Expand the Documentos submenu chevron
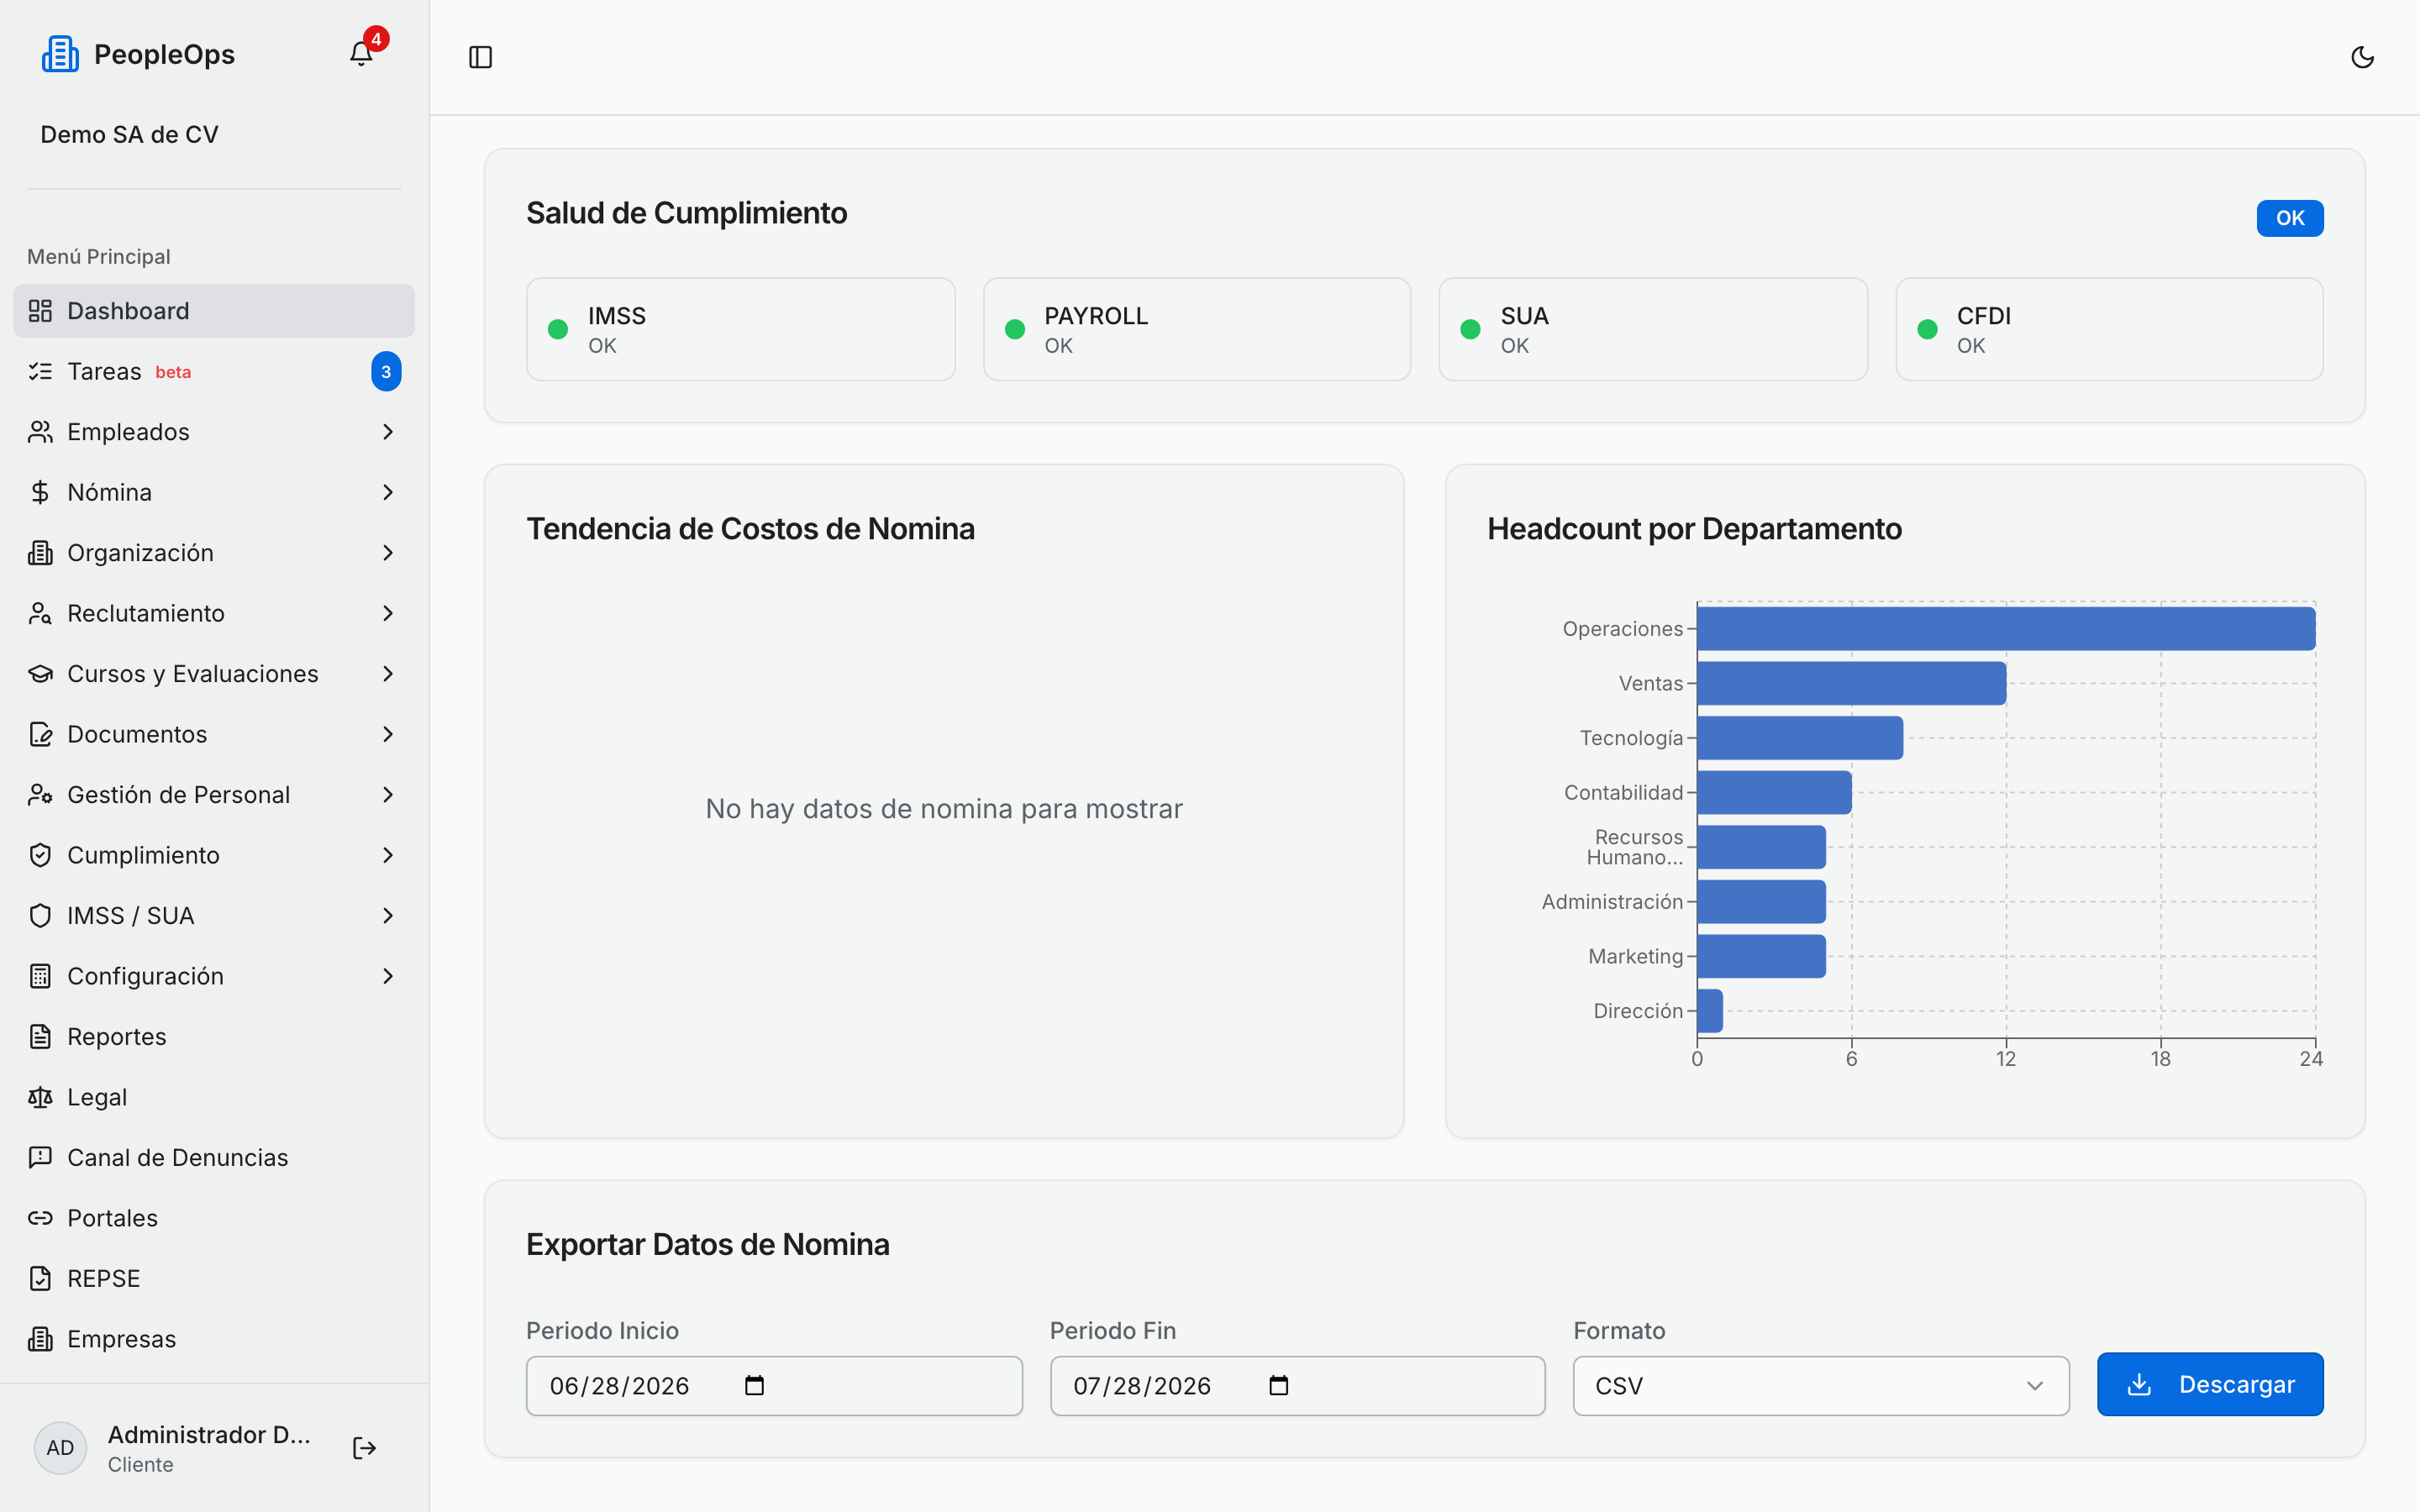This screenshot has width=2420, height=1512. tap(388, 734)
